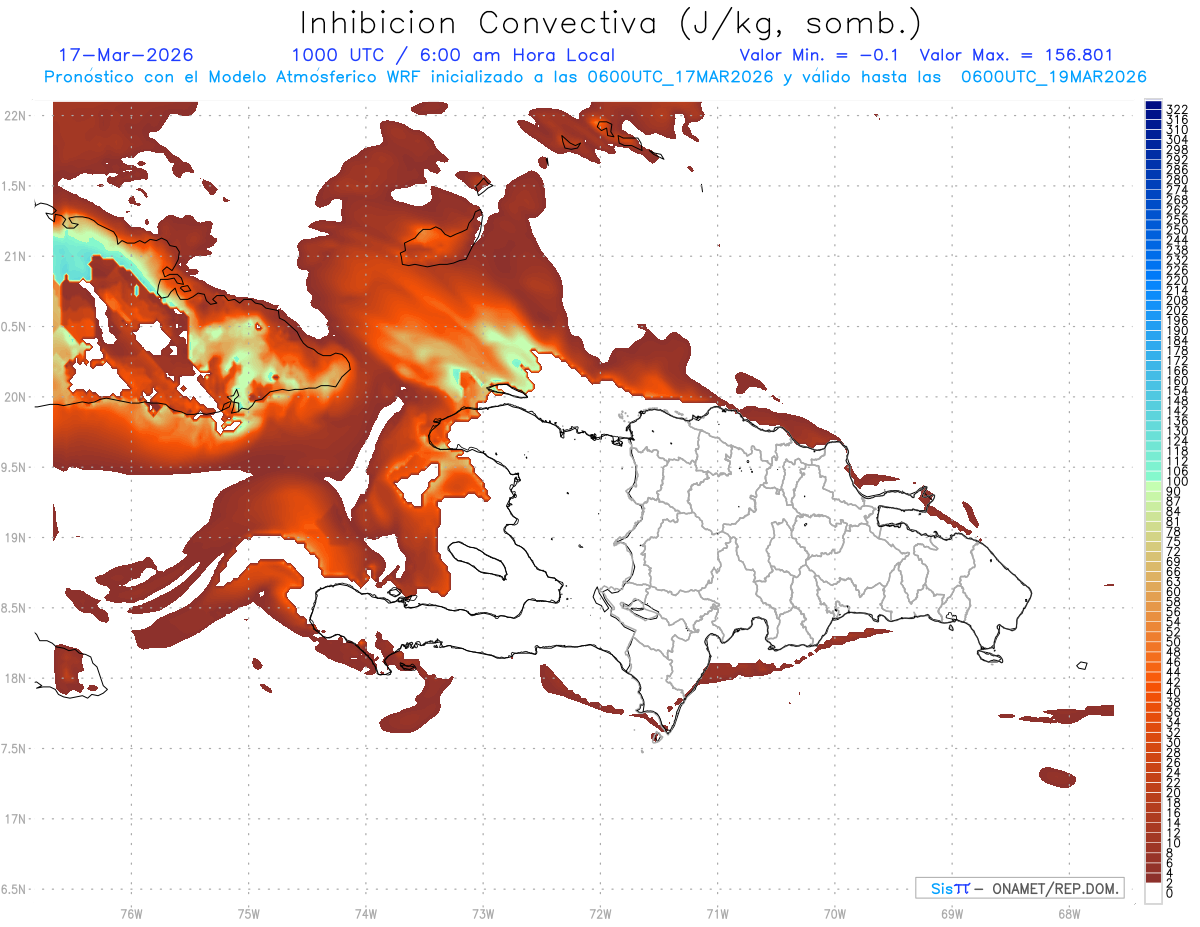1200x927 pixels.
Task: Click the "0600UTC_19MAR2026" valid-until time
Action: tap(1054, 77)
